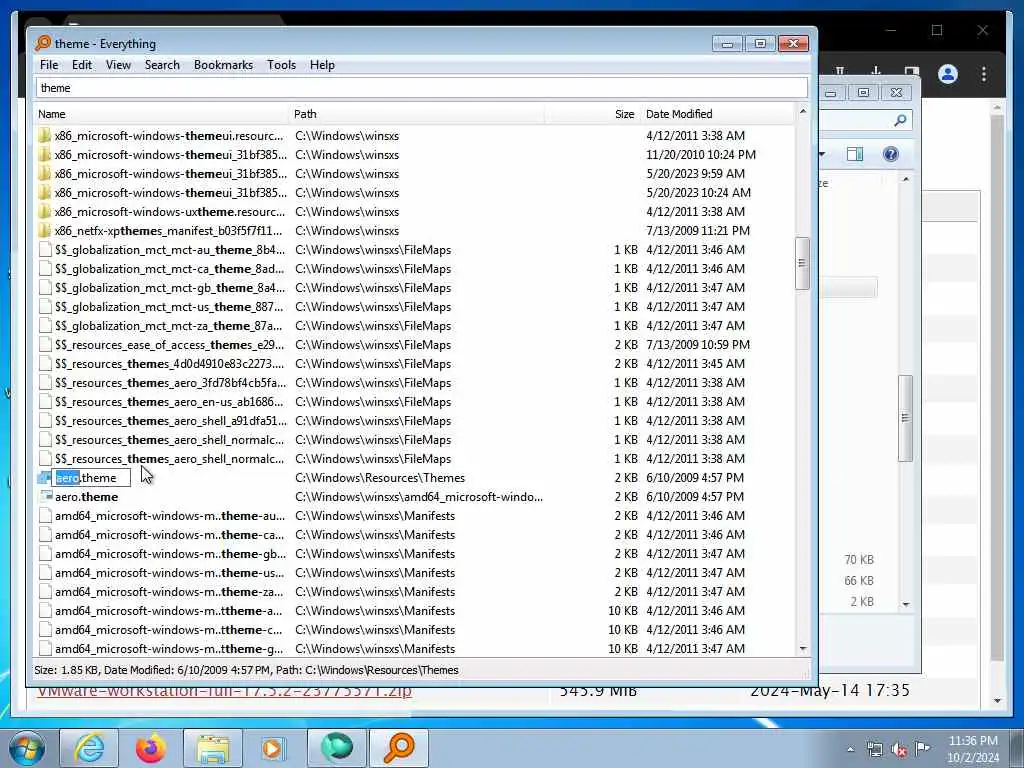Click file icon of $$_globalization_mct_mct-za_theme row
This screenshot has height=768, width=1024.
[45, 325]
